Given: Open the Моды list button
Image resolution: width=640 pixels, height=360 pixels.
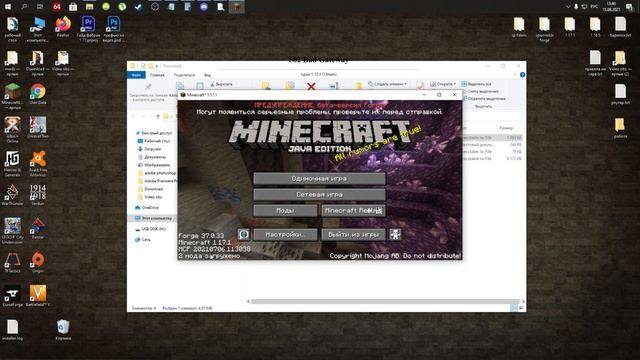Looking at the screenshot, I should point(285,211).
